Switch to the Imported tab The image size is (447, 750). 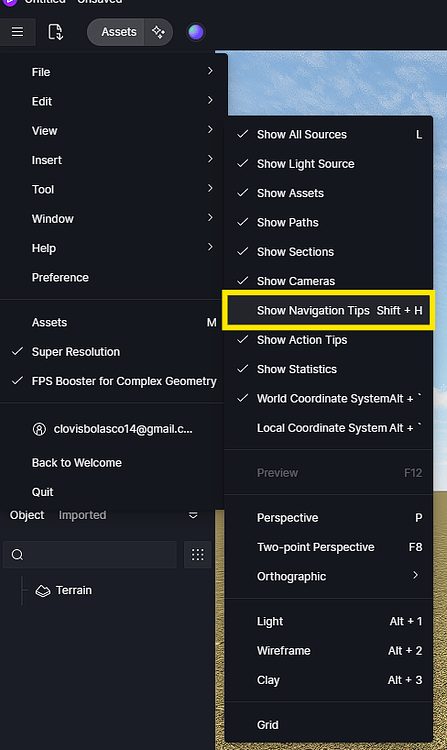click(82, 515)
